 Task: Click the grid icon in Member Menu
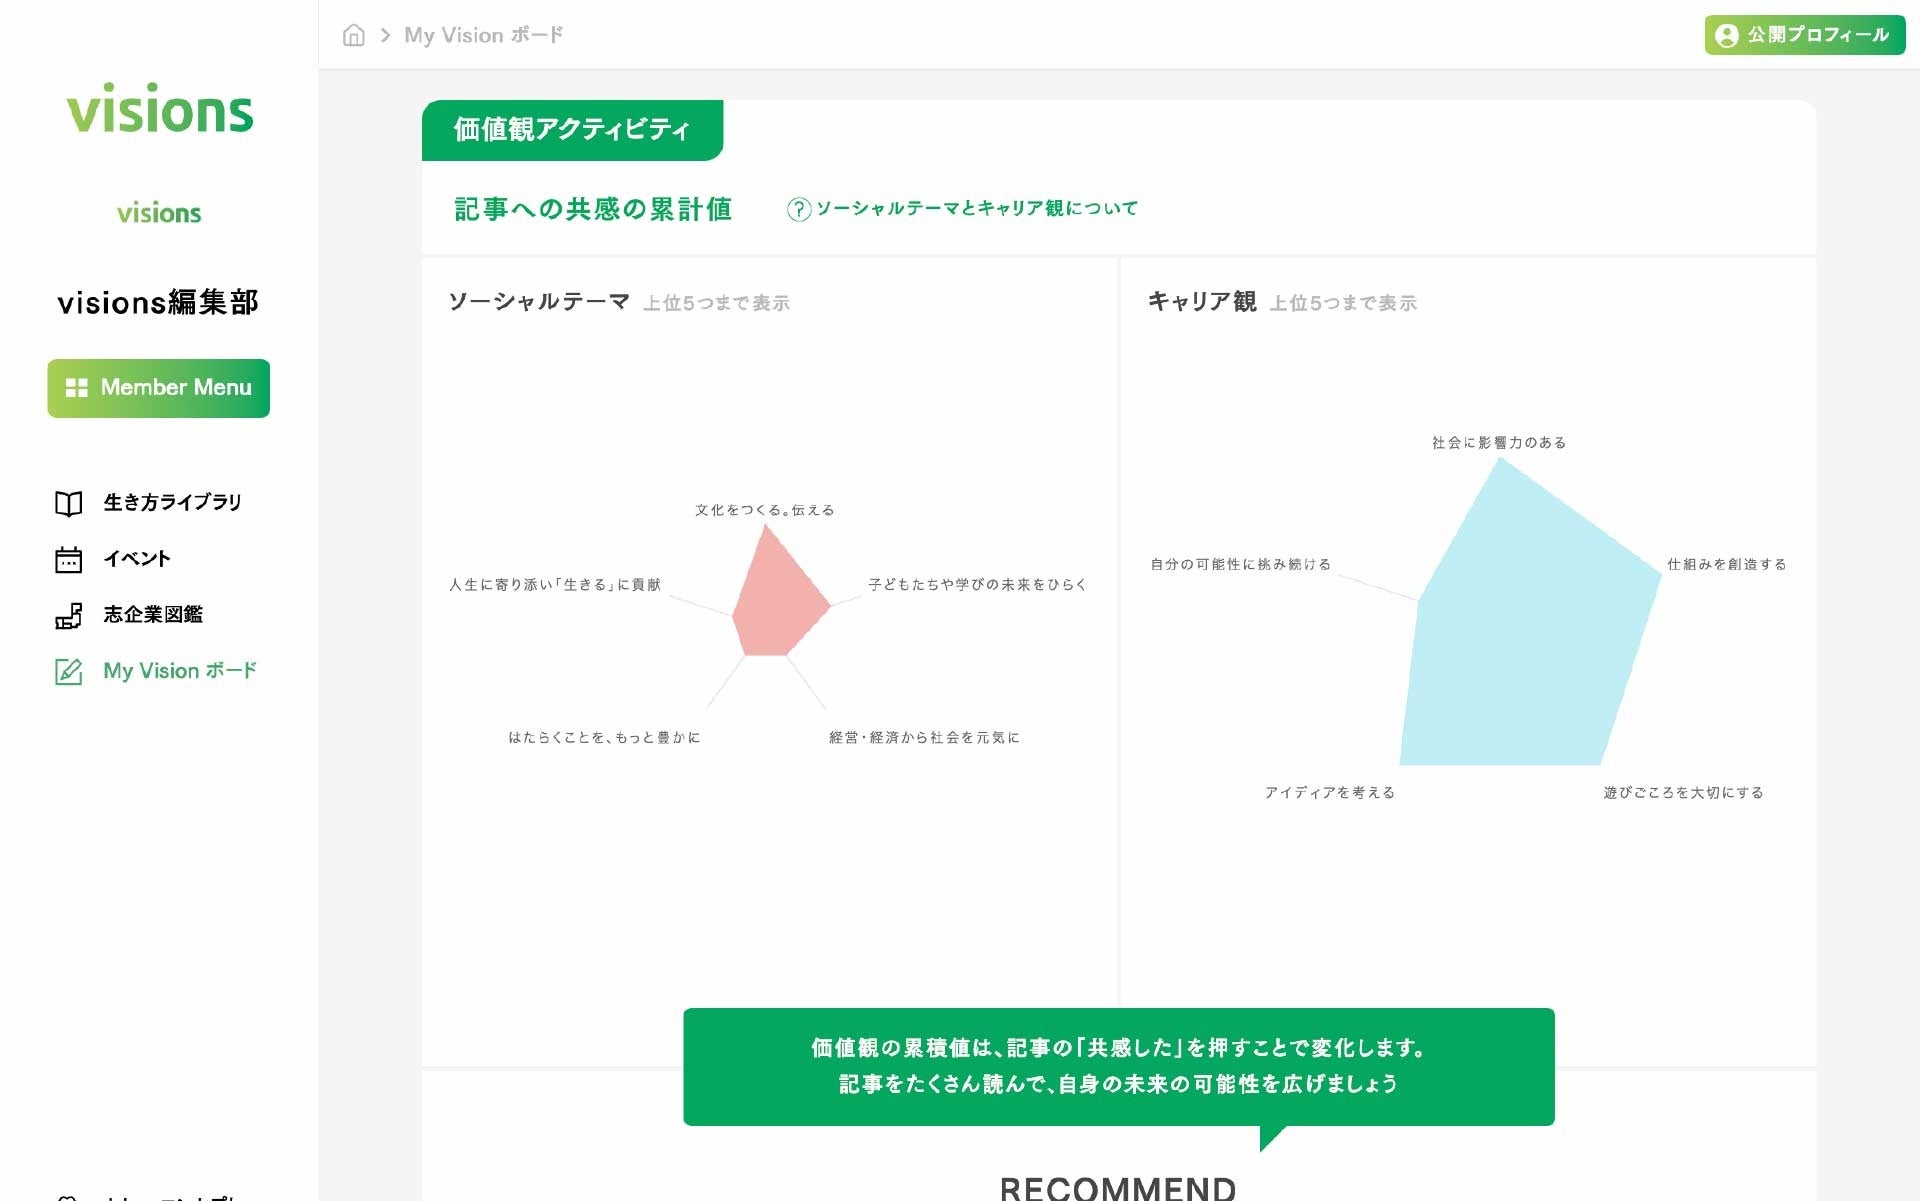[x=76, y=388]
